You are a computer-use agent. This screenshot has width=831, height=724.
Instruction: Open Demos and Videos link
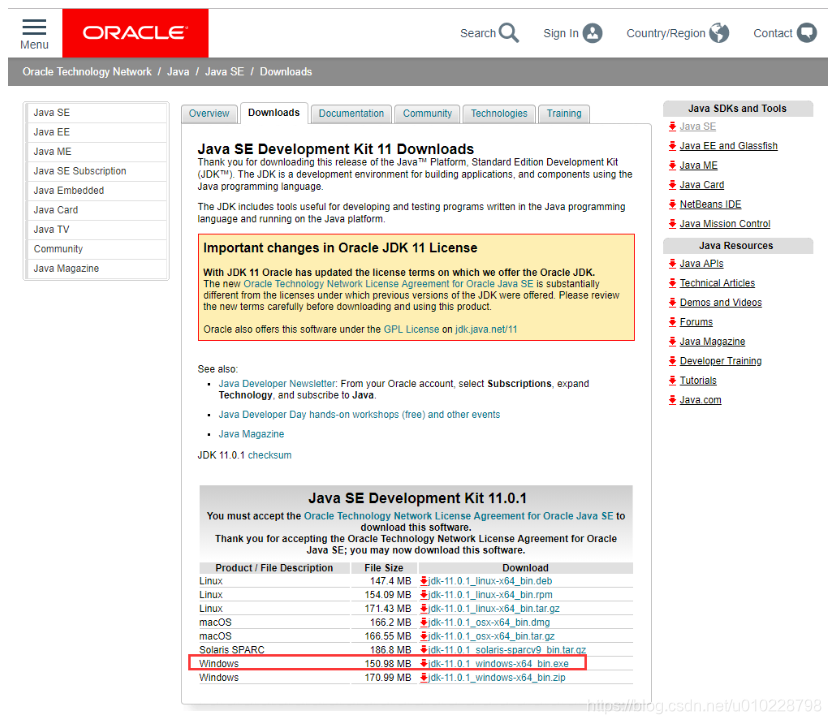(x=721, y=303)
